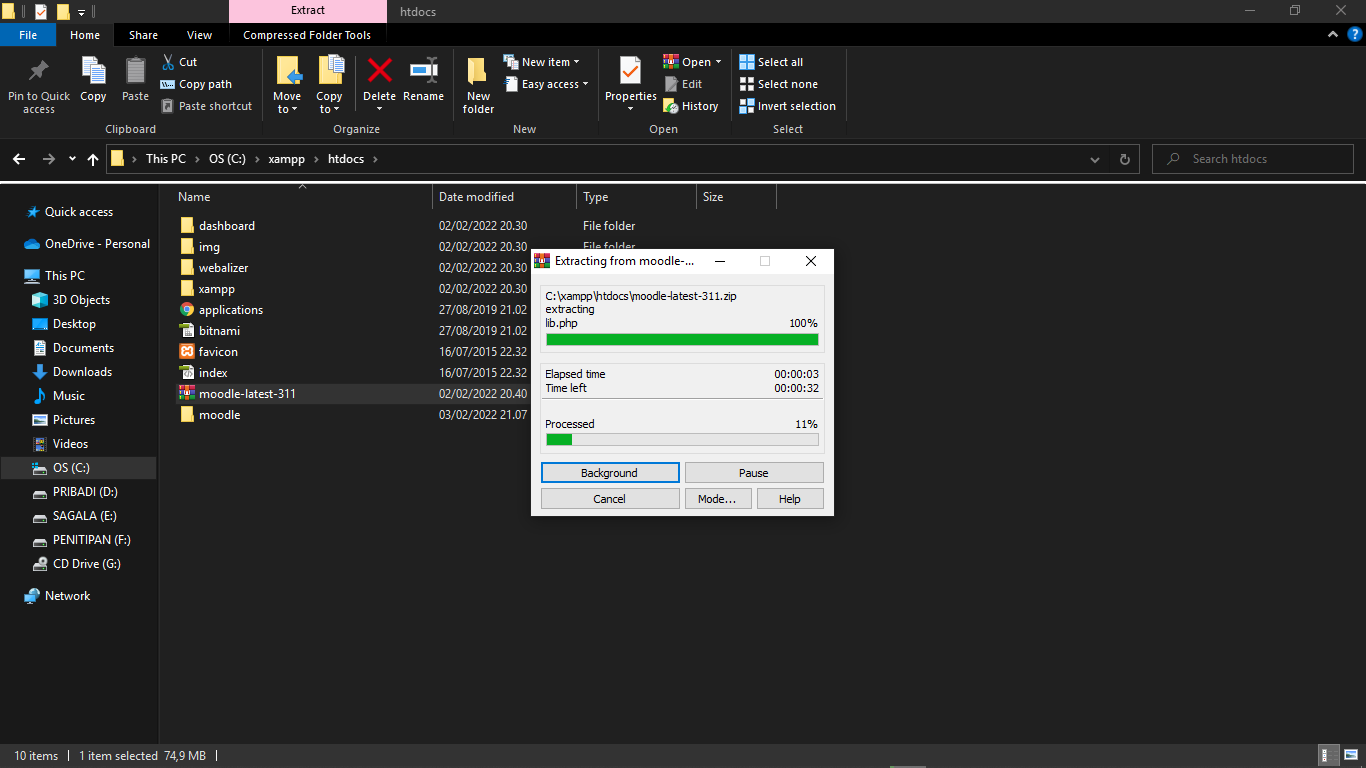Click the Cut scissors button
Screen dimensions: 1366x768
(x=180, y=62)
